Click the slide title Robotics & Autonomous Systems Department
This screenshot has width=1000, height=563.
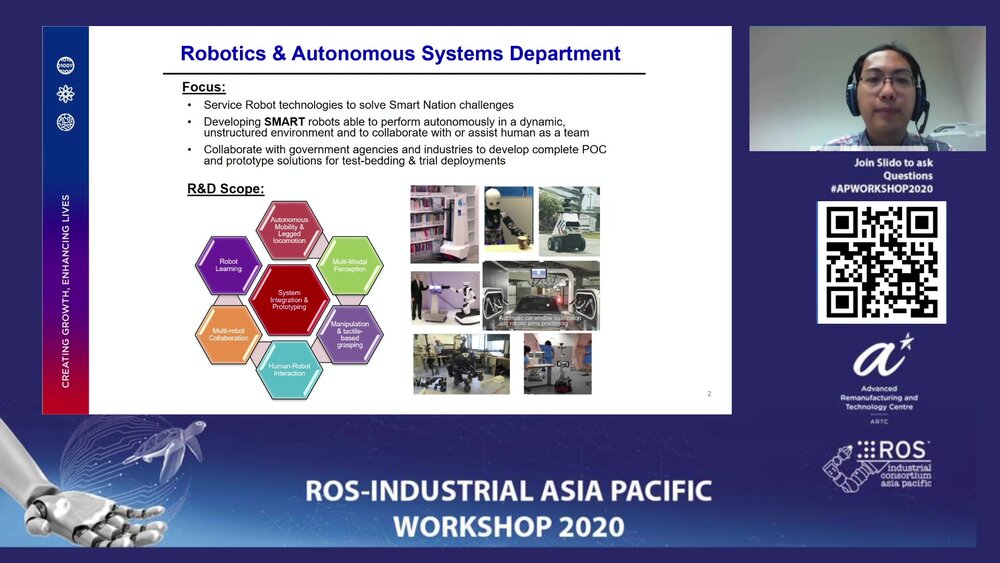401,54
